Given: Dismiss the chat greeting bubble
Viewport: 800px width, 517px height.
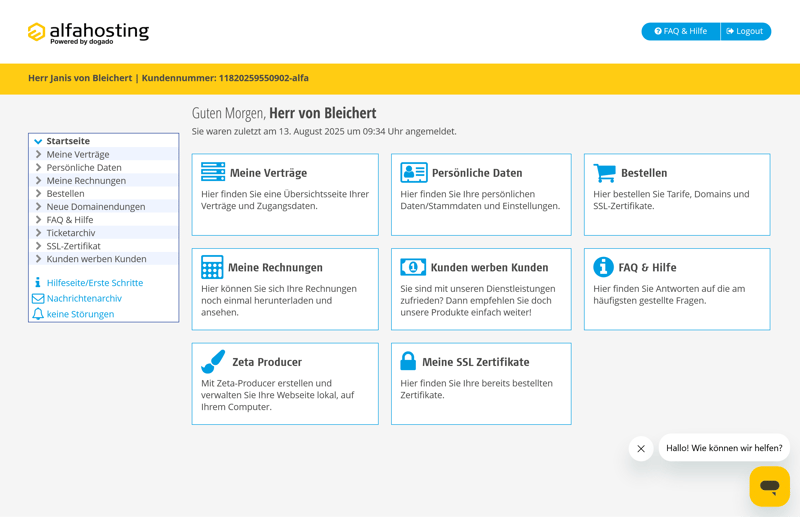Looking at the screenshot, I should (641, 448).
